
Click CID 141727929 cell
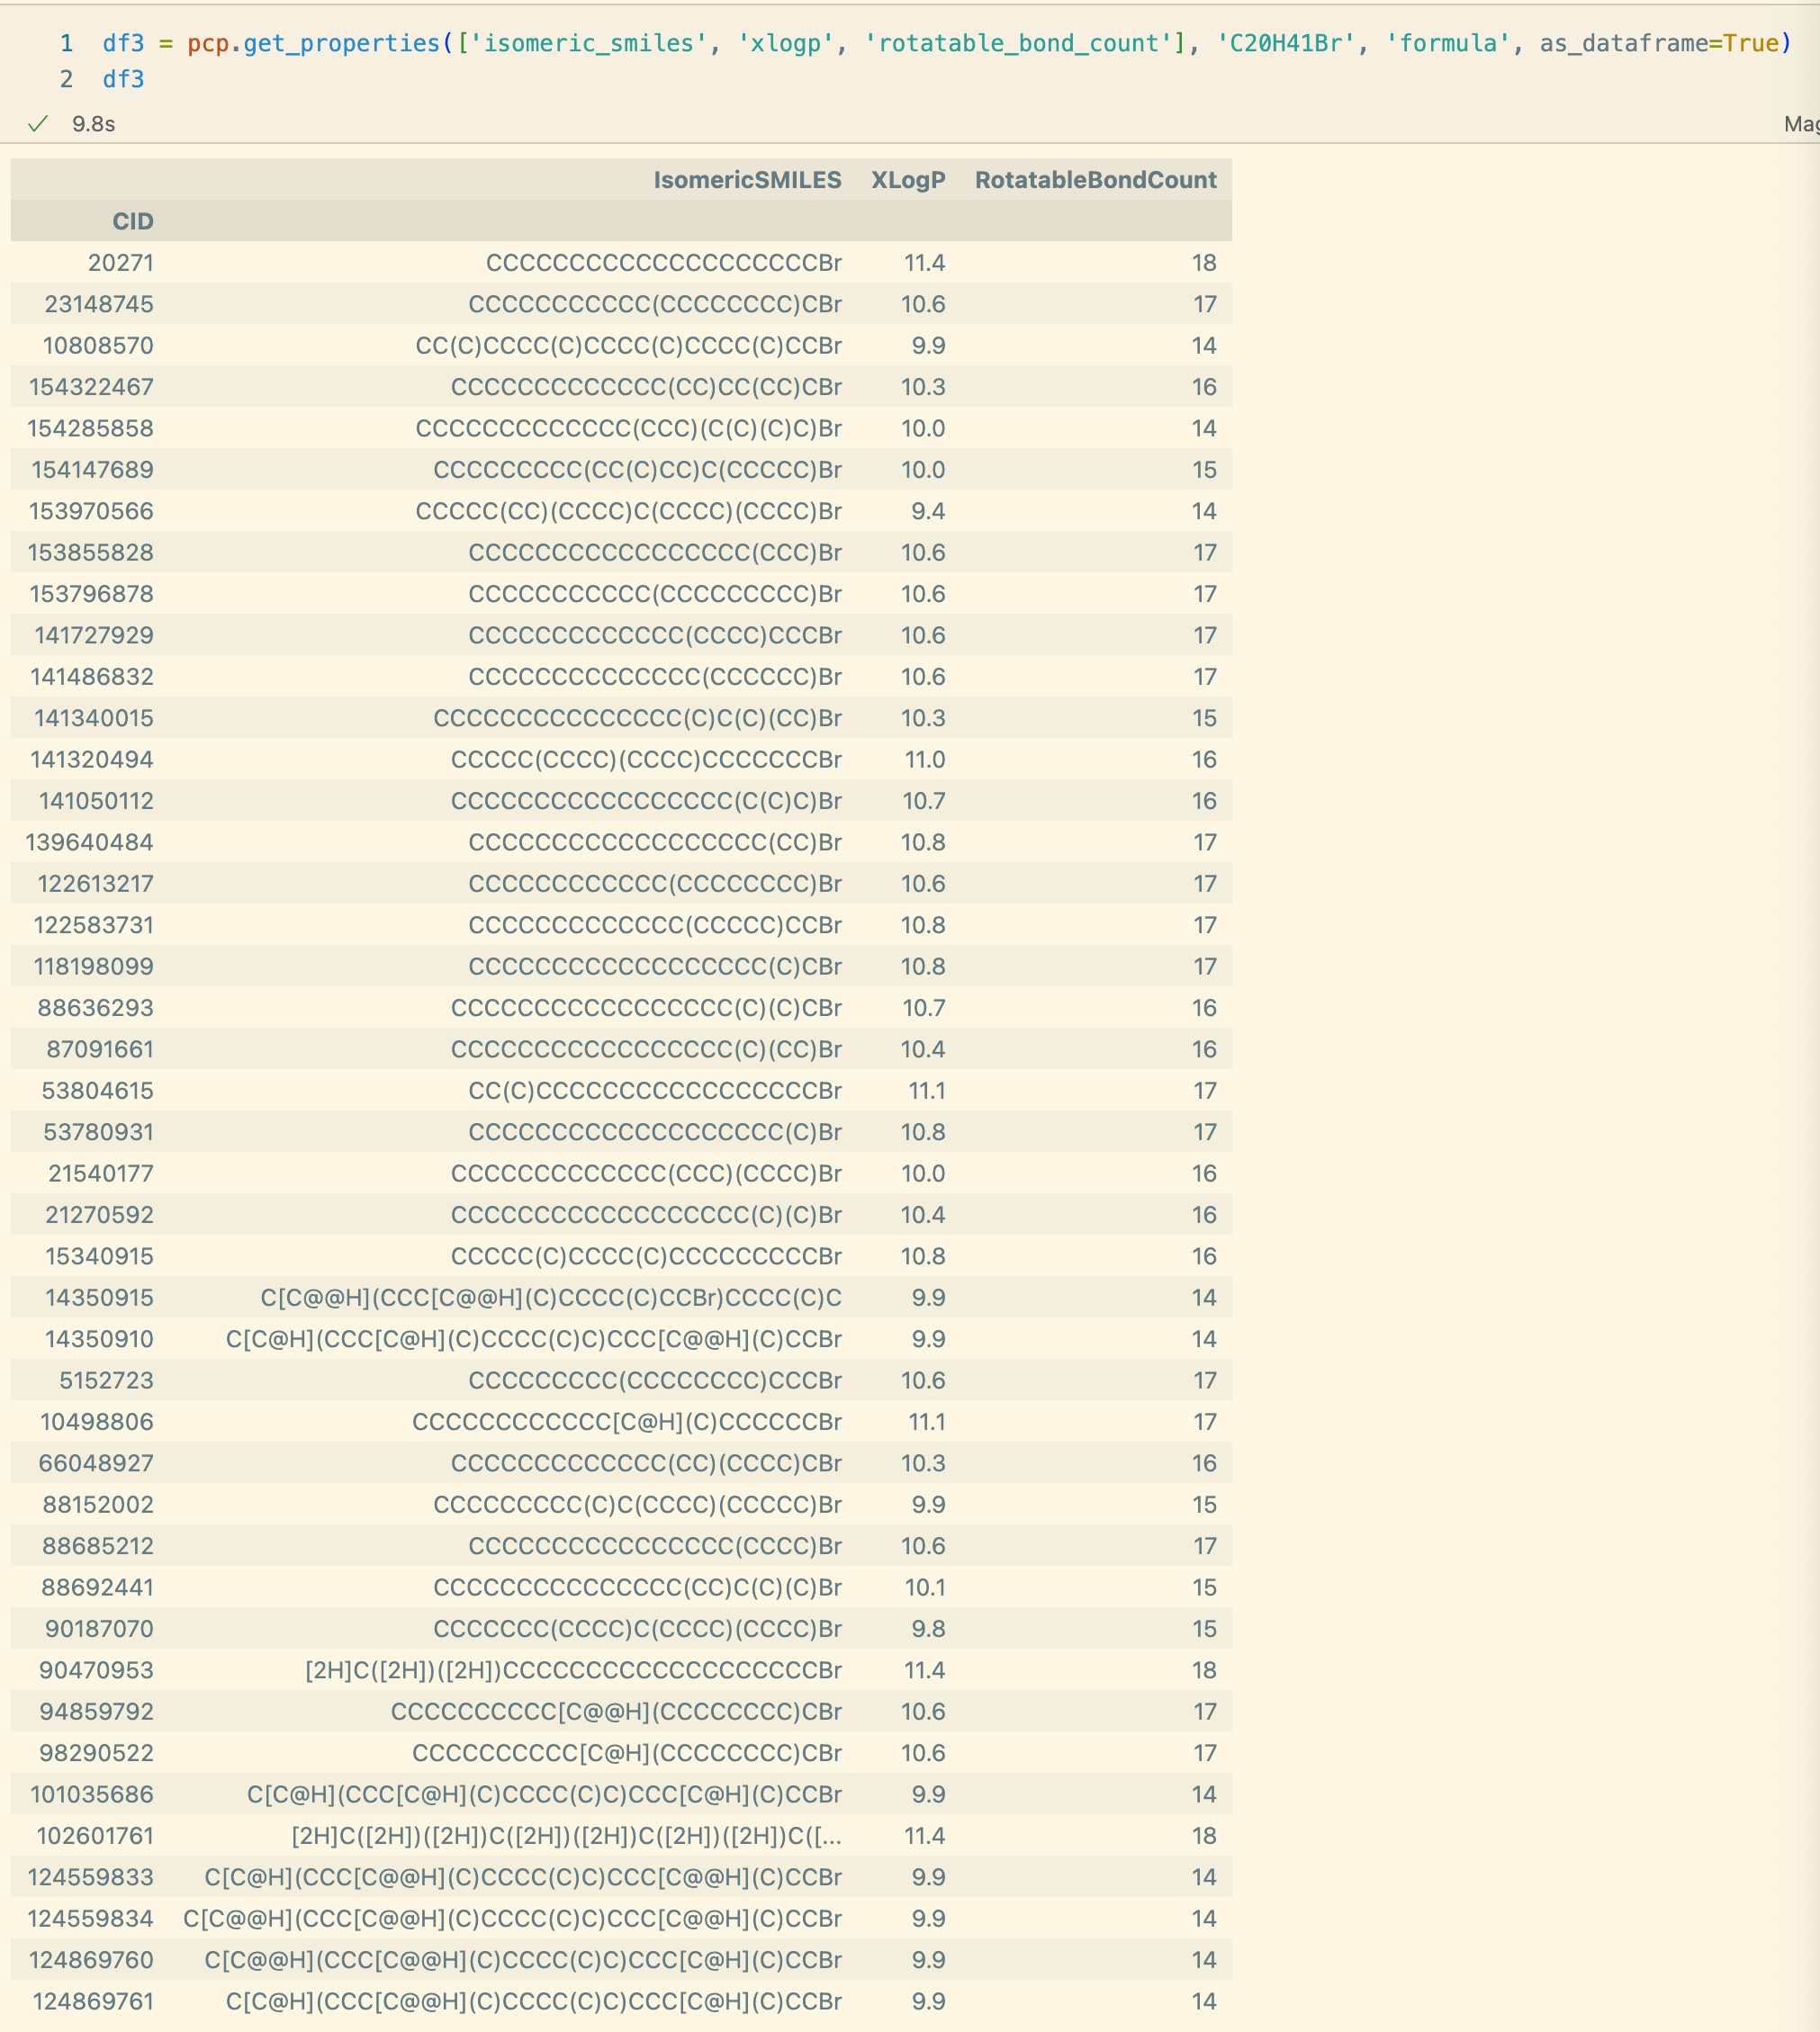tap(94, 635)
